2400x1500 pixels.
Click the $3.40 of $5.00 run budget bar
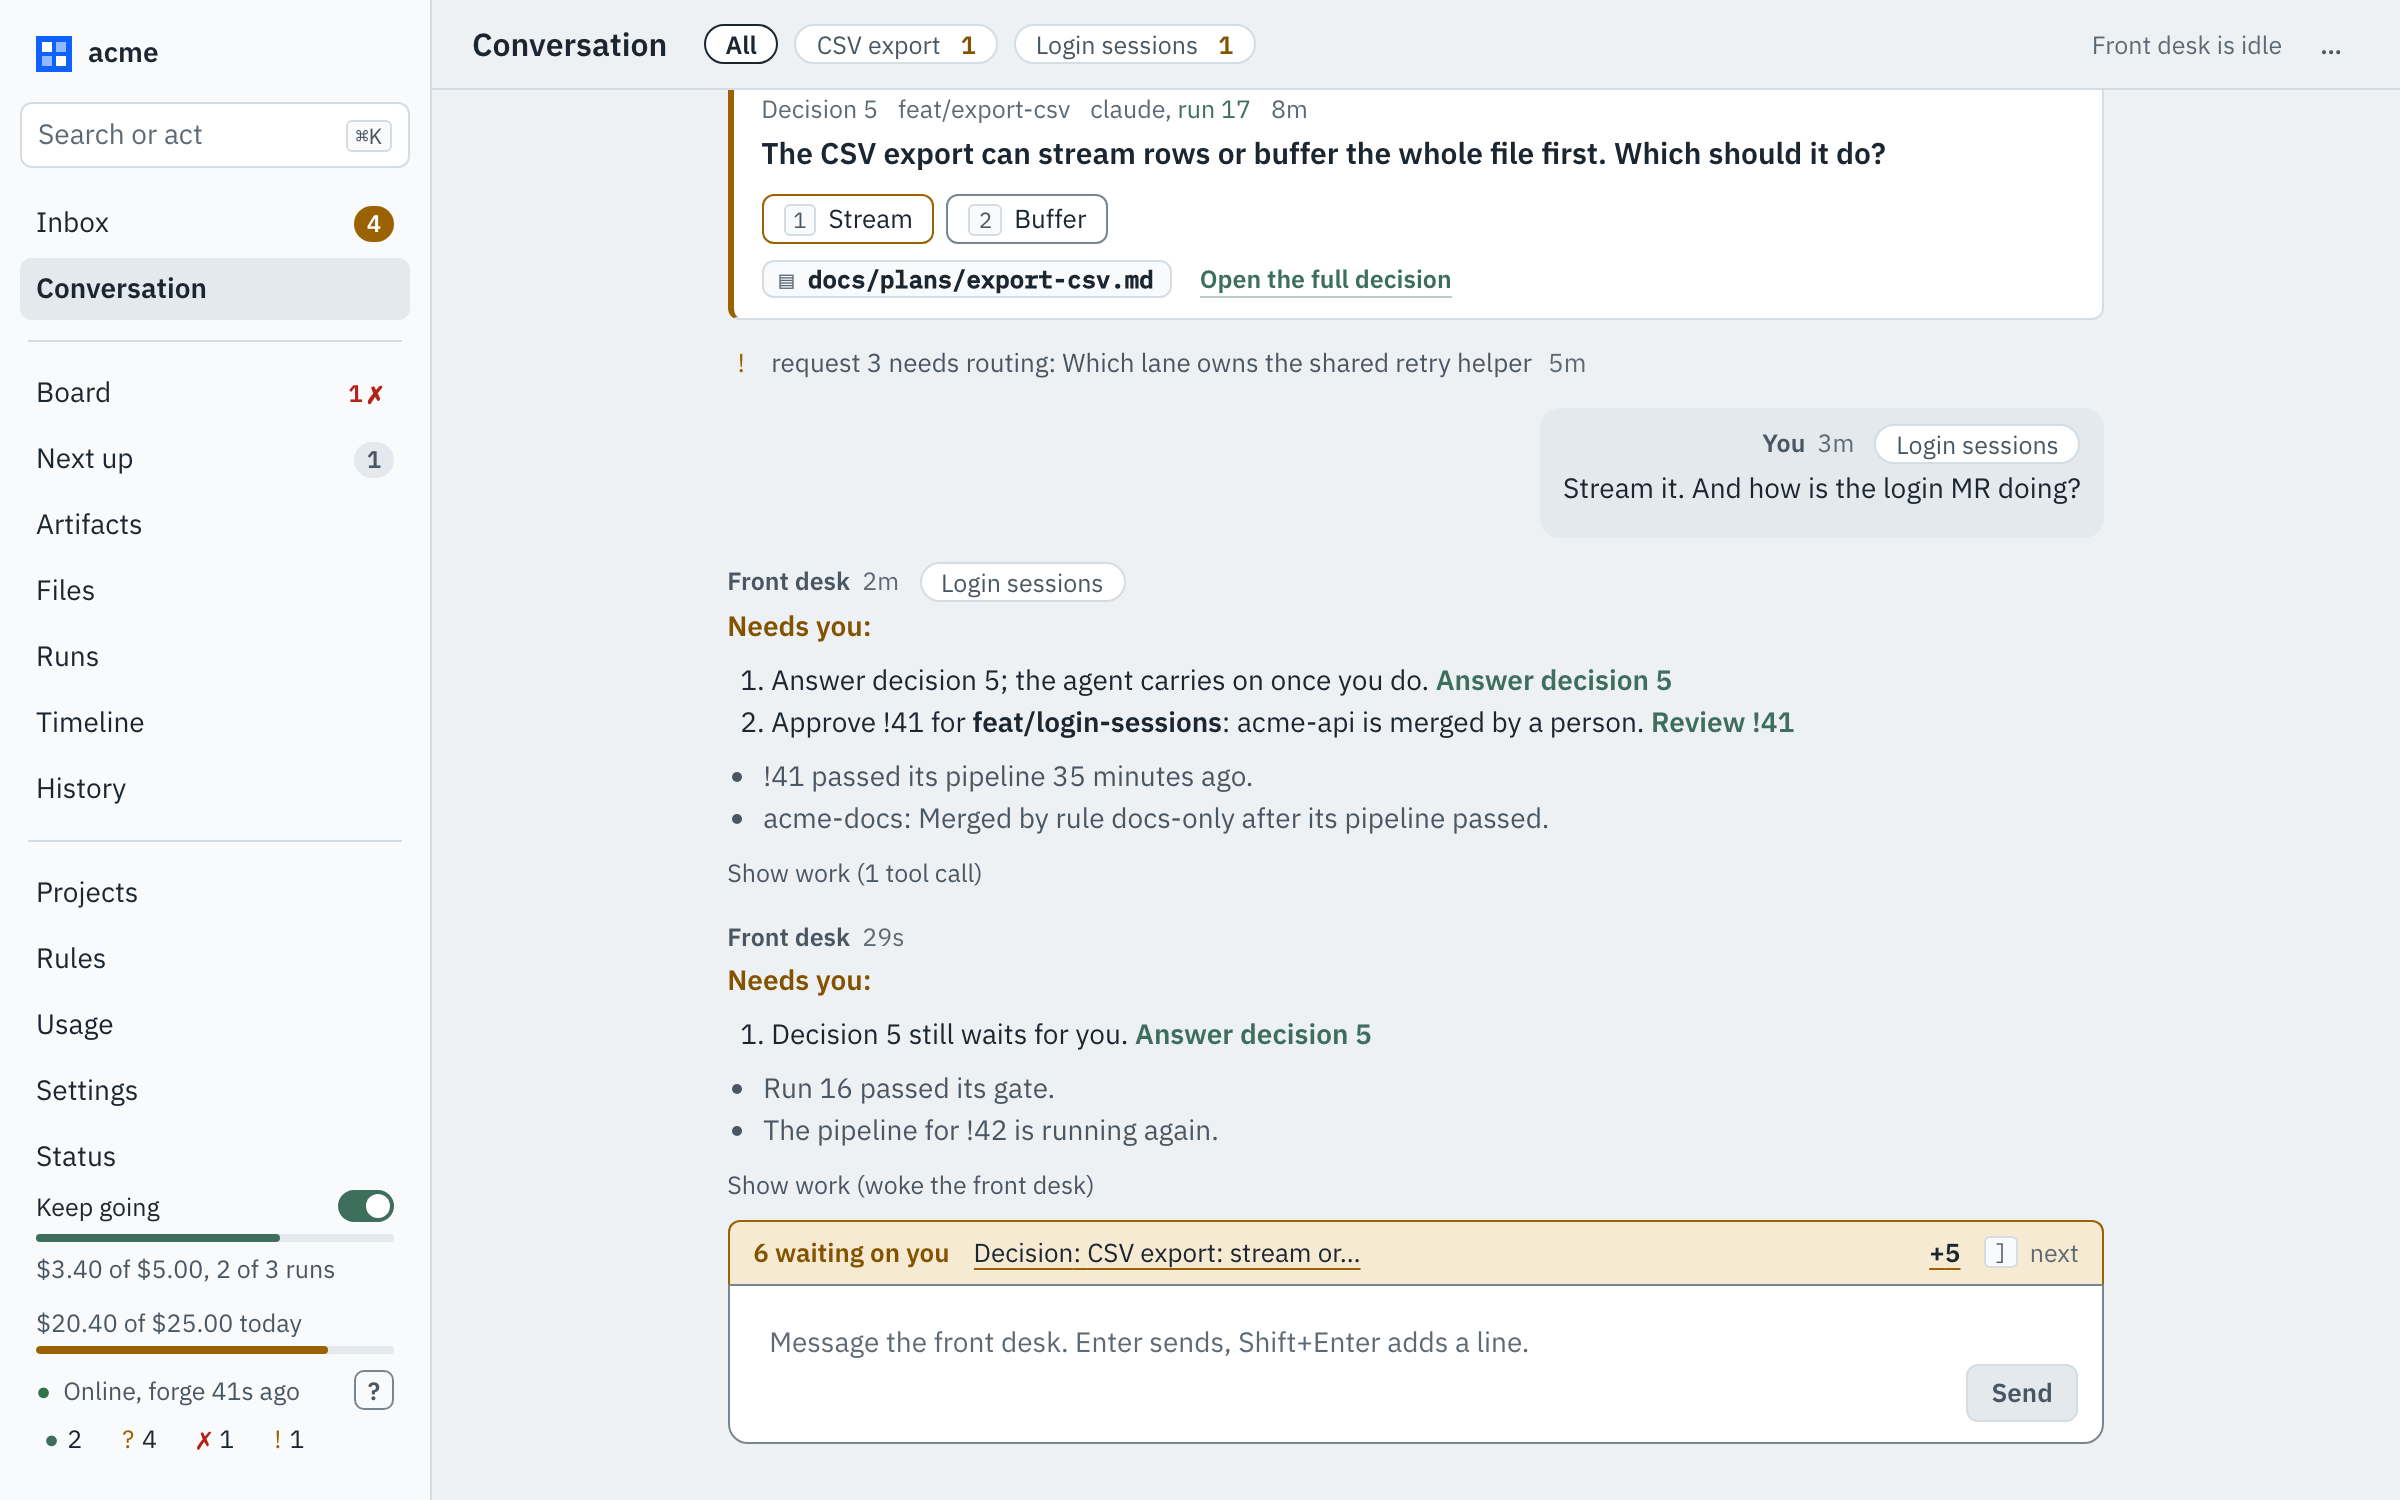tap(215, 1238)
